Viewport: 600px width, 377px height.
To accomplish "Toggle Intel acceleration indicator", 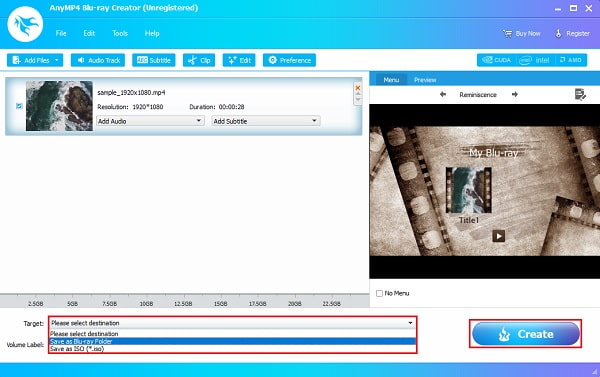I will (534, 60).
